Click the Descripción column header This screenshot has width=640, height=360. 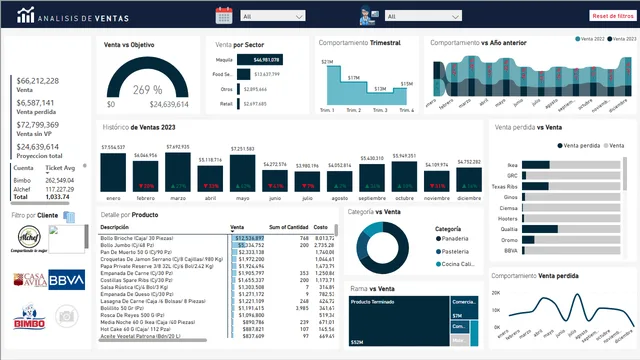(x=115, y=227)
